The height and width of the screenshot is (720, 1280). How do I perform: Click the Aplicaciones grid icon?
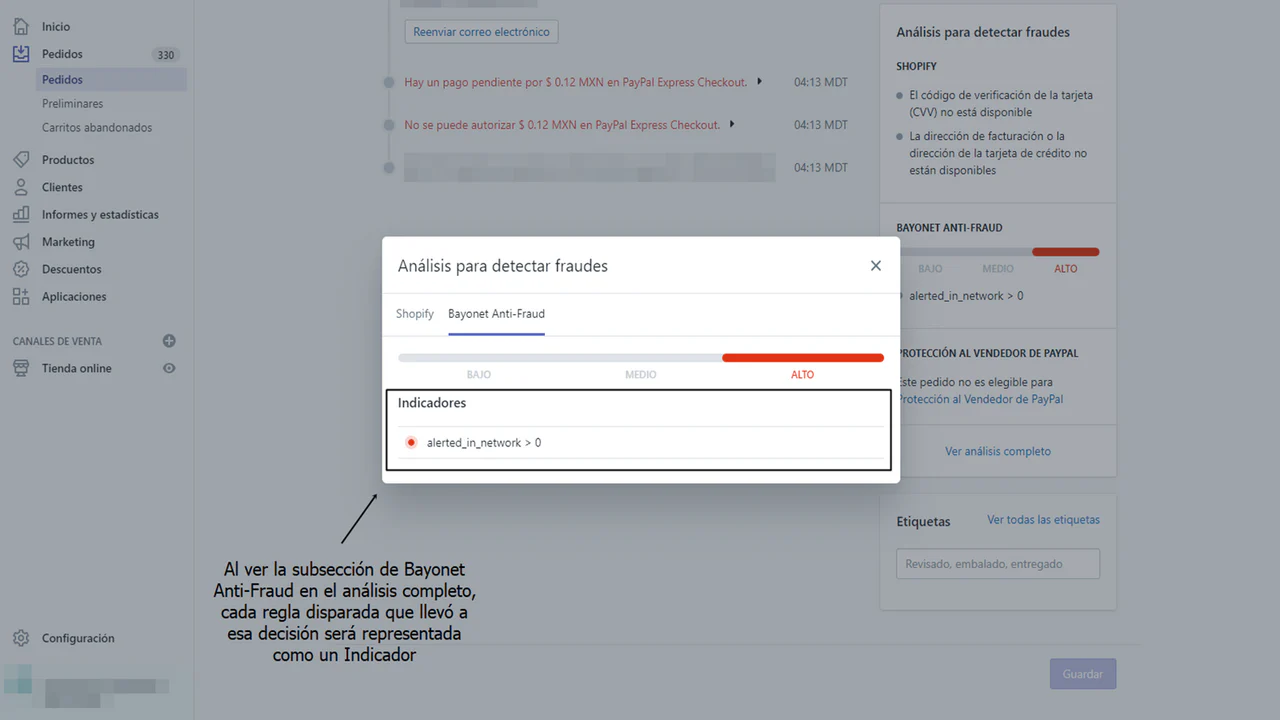[21, 296]
